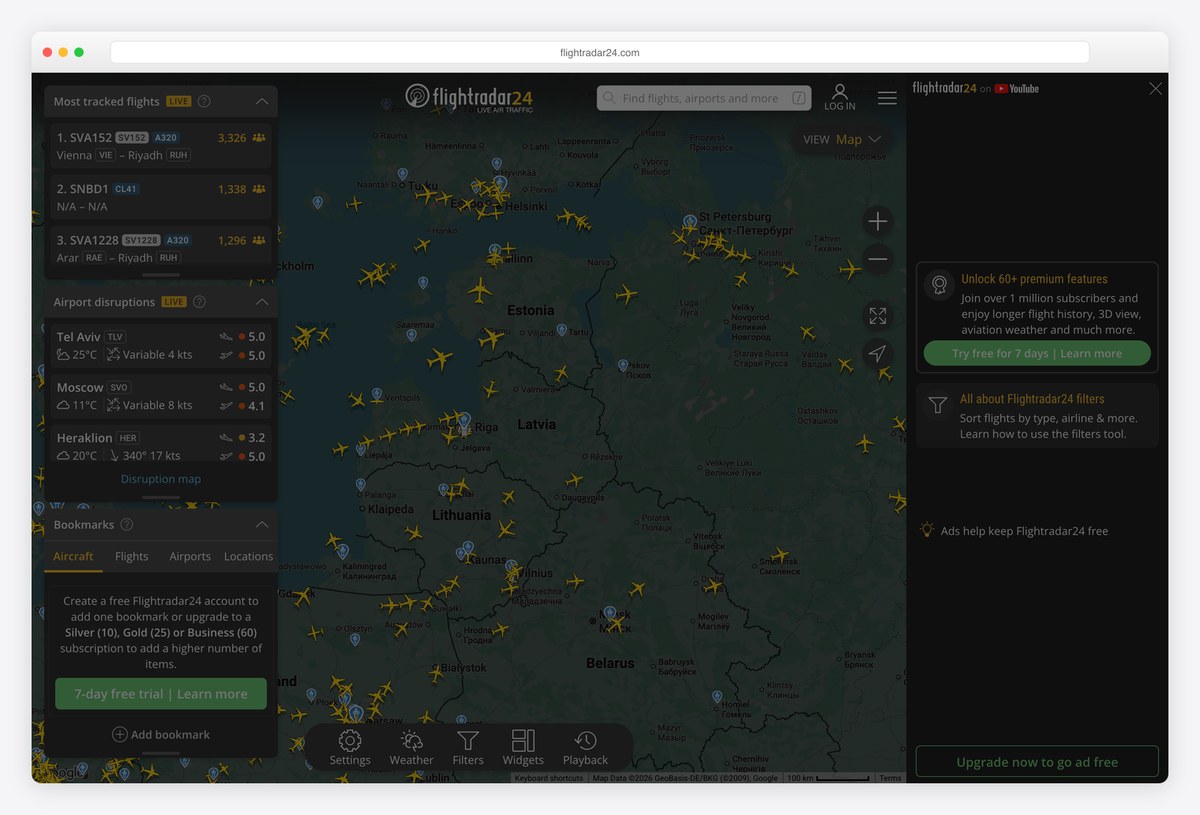1200x815 pixels.
Task: Open help icon beside Airport disruptions
Action: [199, 302]
